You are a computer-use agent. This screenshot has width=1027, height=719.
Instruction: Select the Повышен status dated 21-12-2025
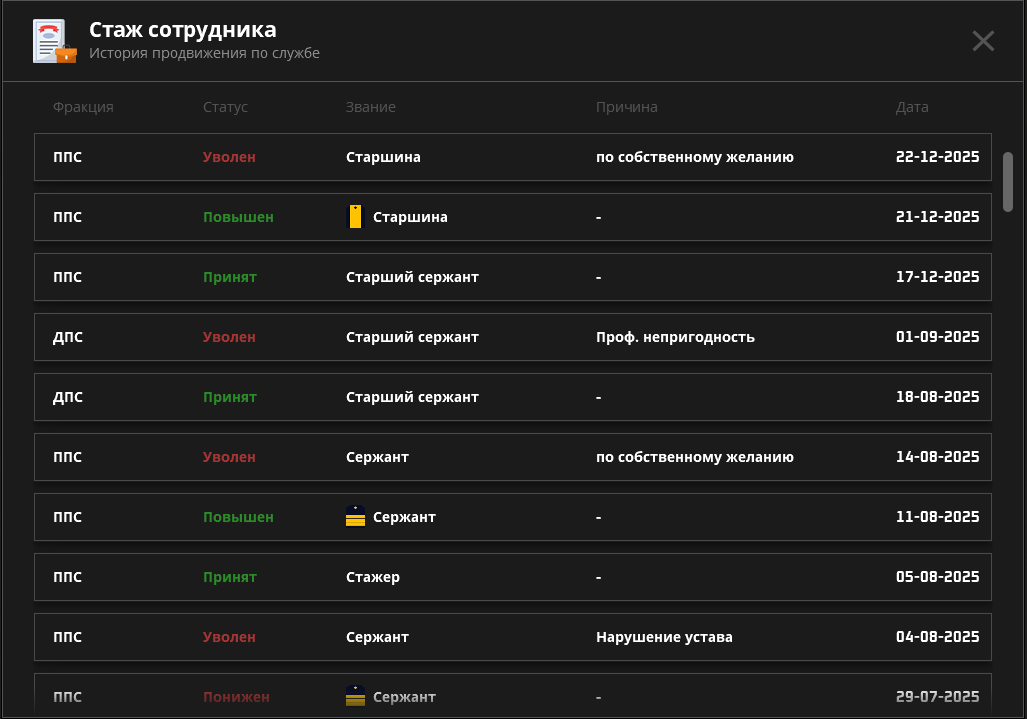(238, 217)
